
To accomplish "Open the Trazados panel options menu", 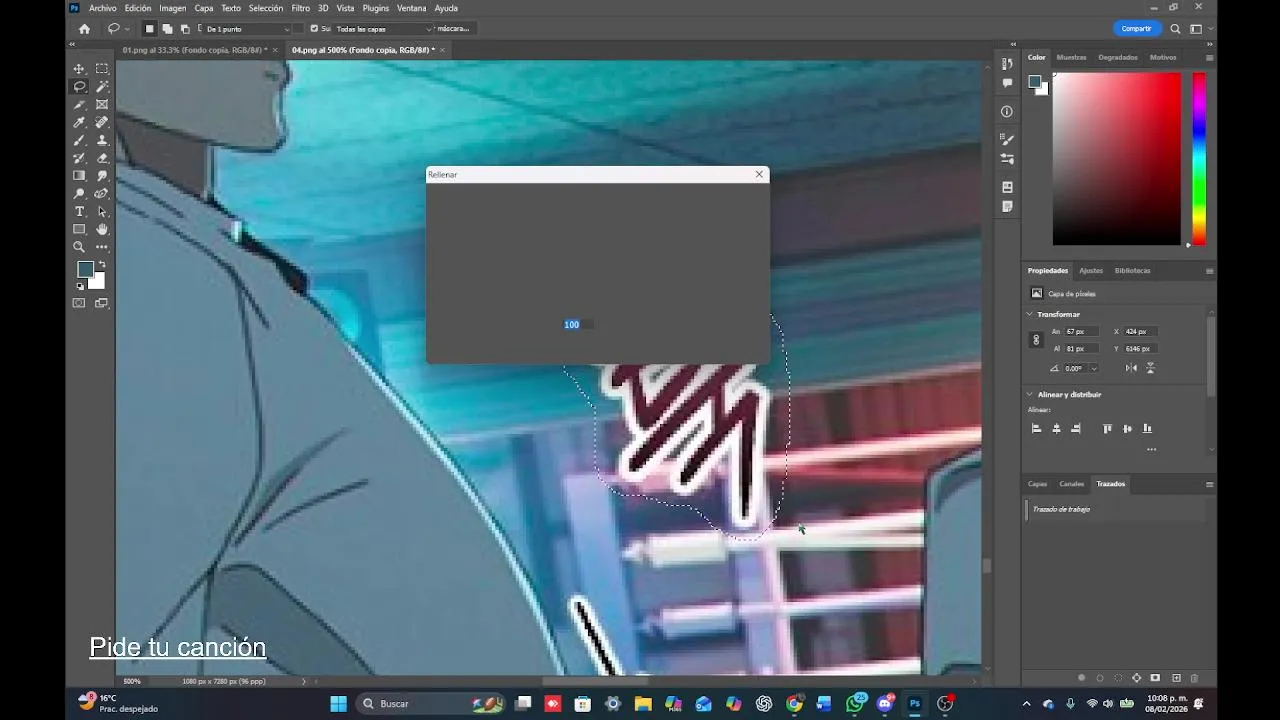I will pyautogui.click(x=1209, y=484).
